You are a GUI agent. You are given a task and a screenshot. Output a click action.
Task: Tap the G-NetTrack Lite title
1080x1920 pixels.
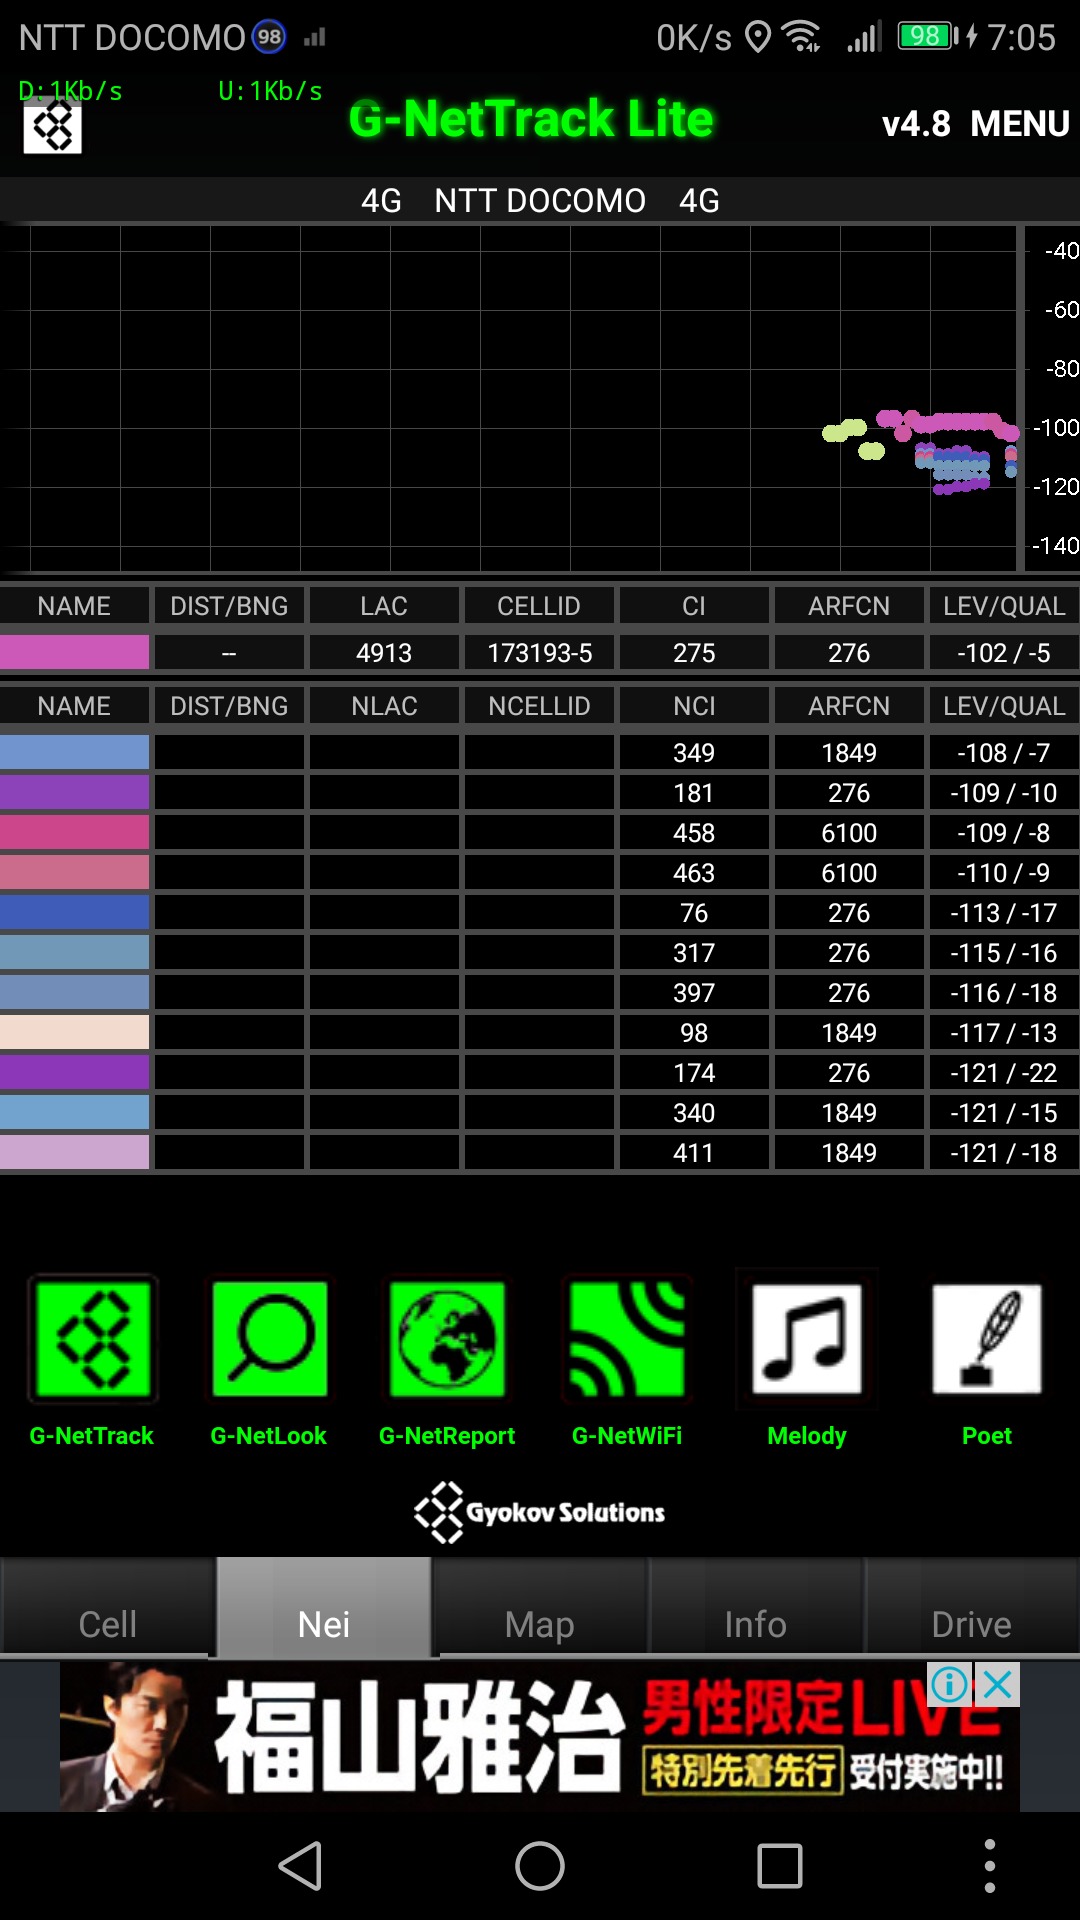[x=531, y=119]
